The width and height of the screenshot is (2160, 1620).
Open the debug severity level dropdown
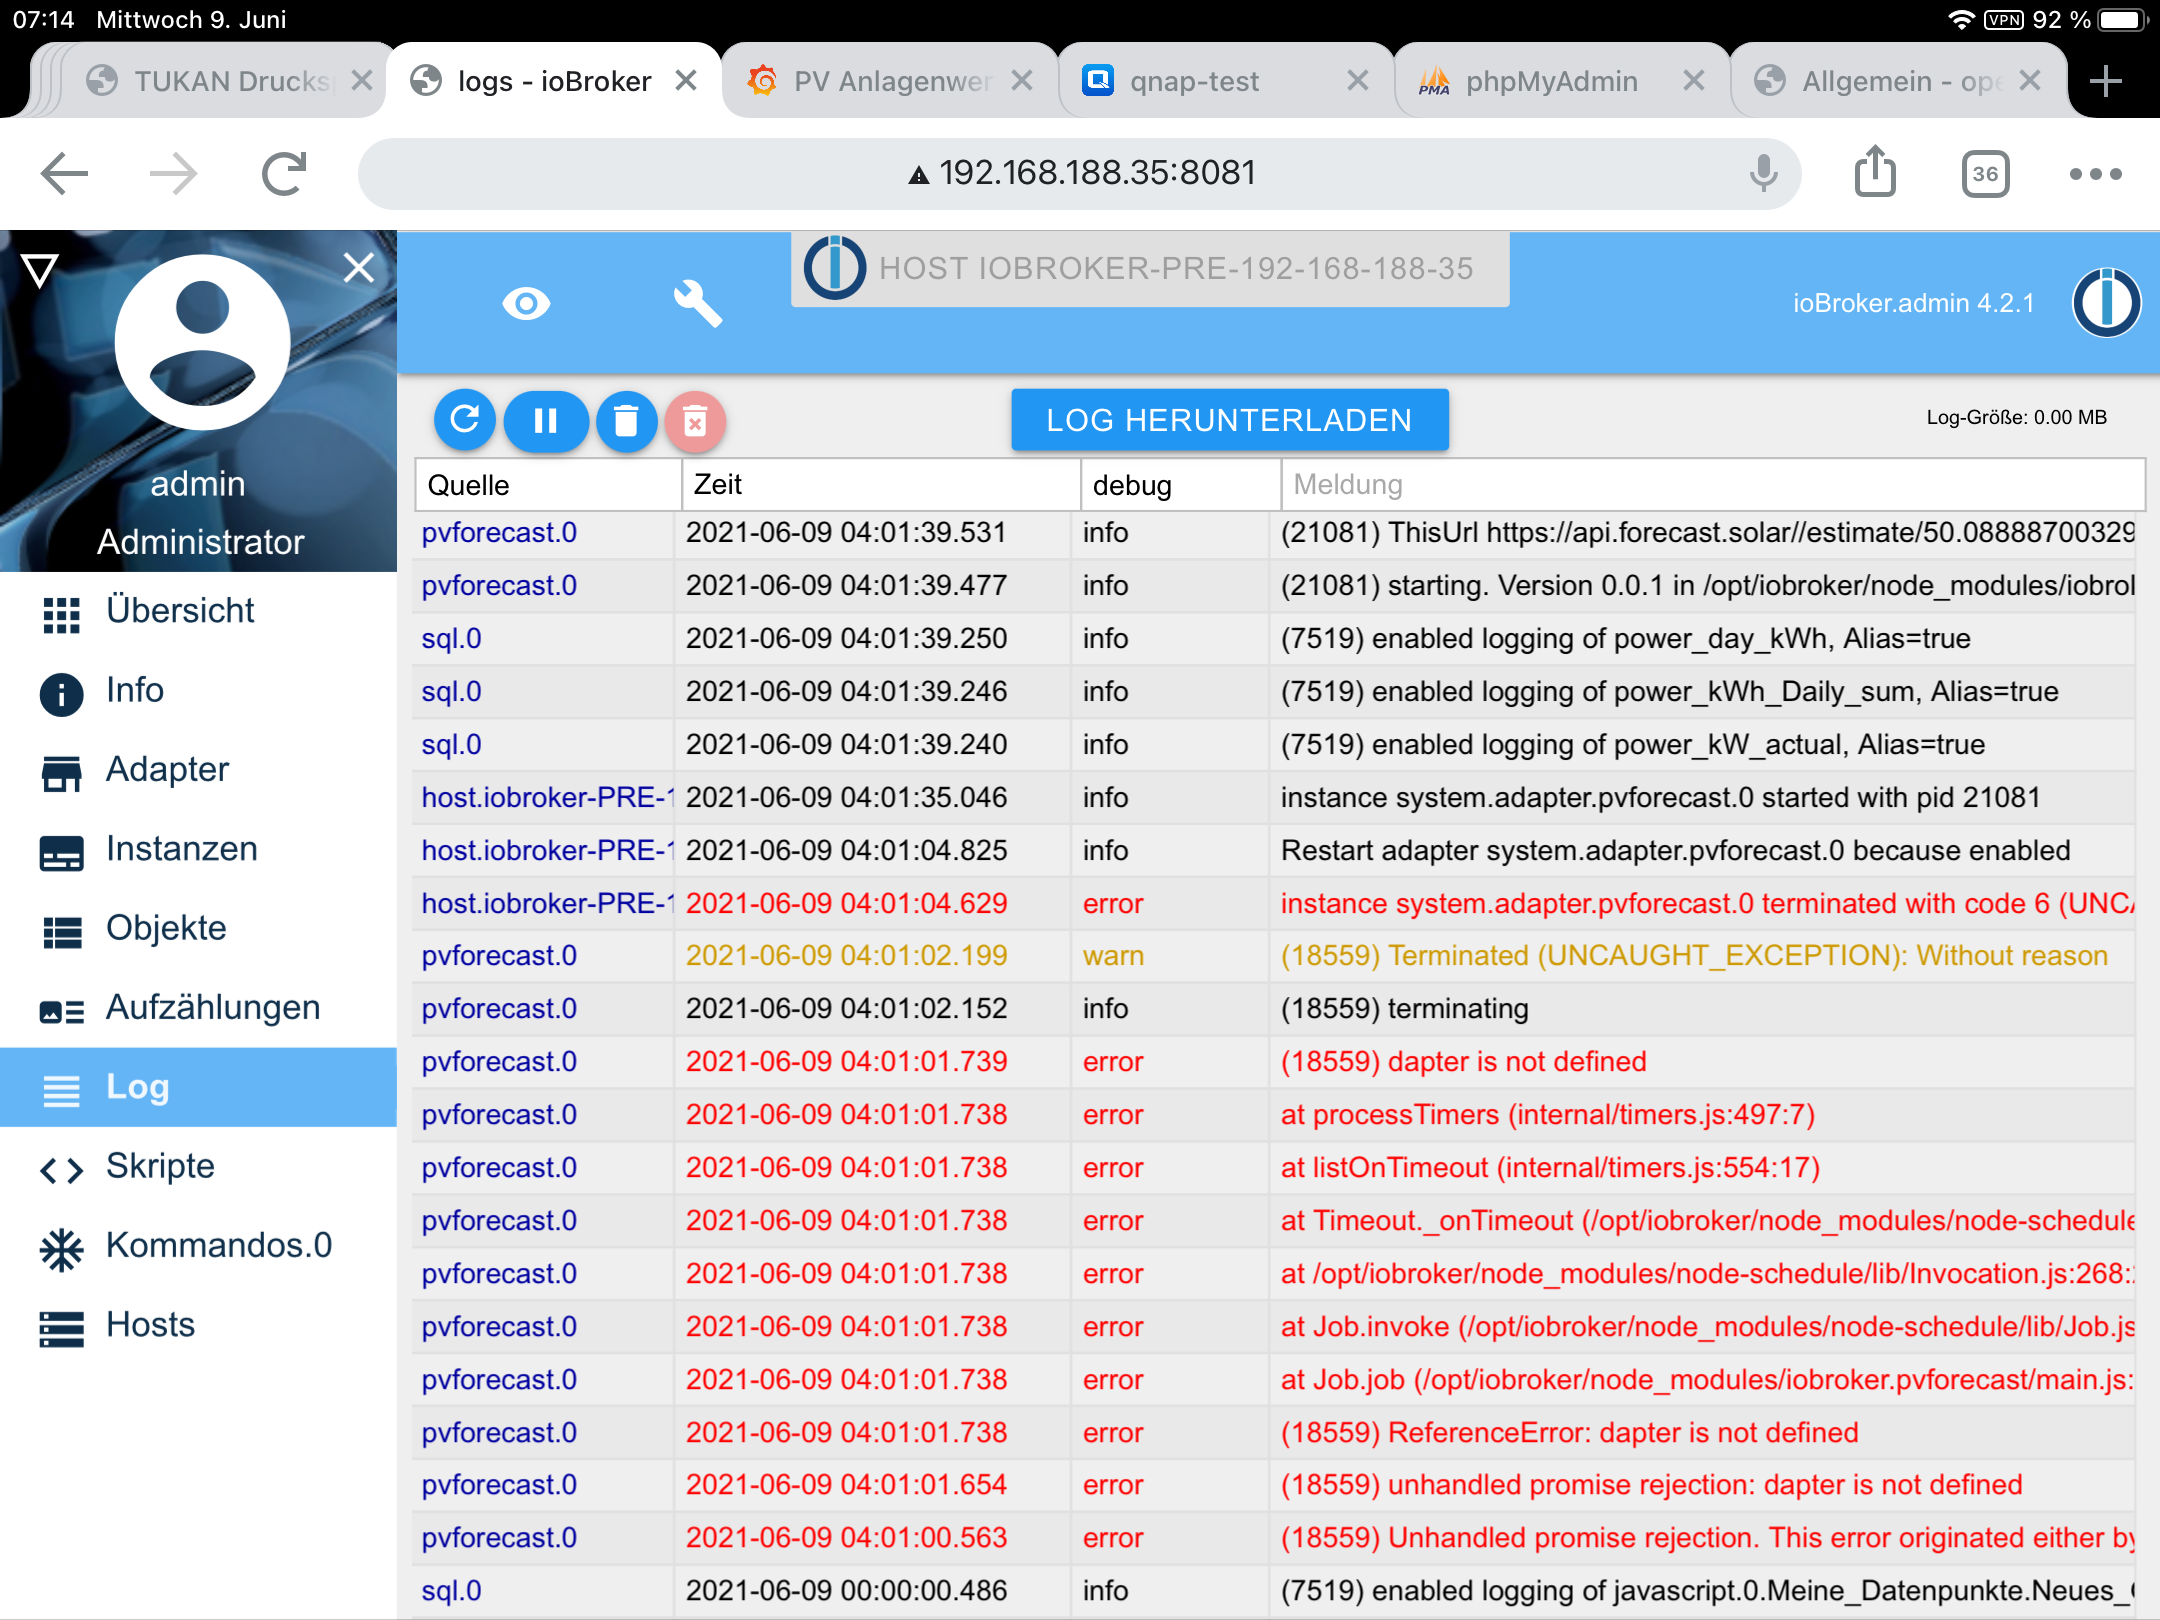pyautogui.click(x=1180, y=485)
